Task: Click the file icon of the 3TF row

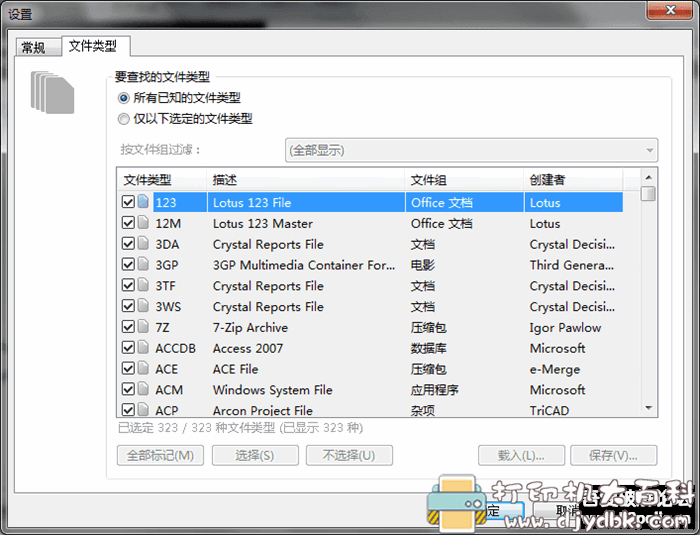Action: [x=143, y=285]
